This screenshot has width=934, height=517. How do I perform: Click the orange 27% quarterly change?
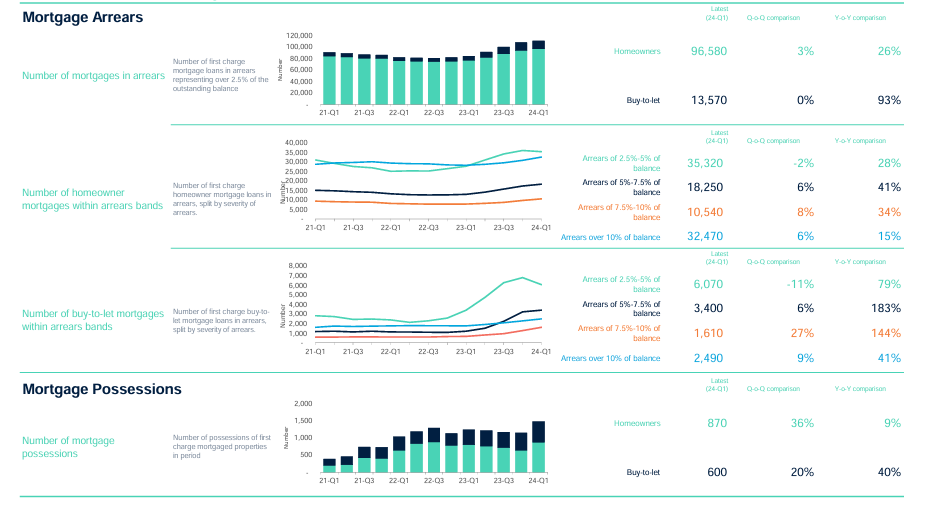pos(802,333)
